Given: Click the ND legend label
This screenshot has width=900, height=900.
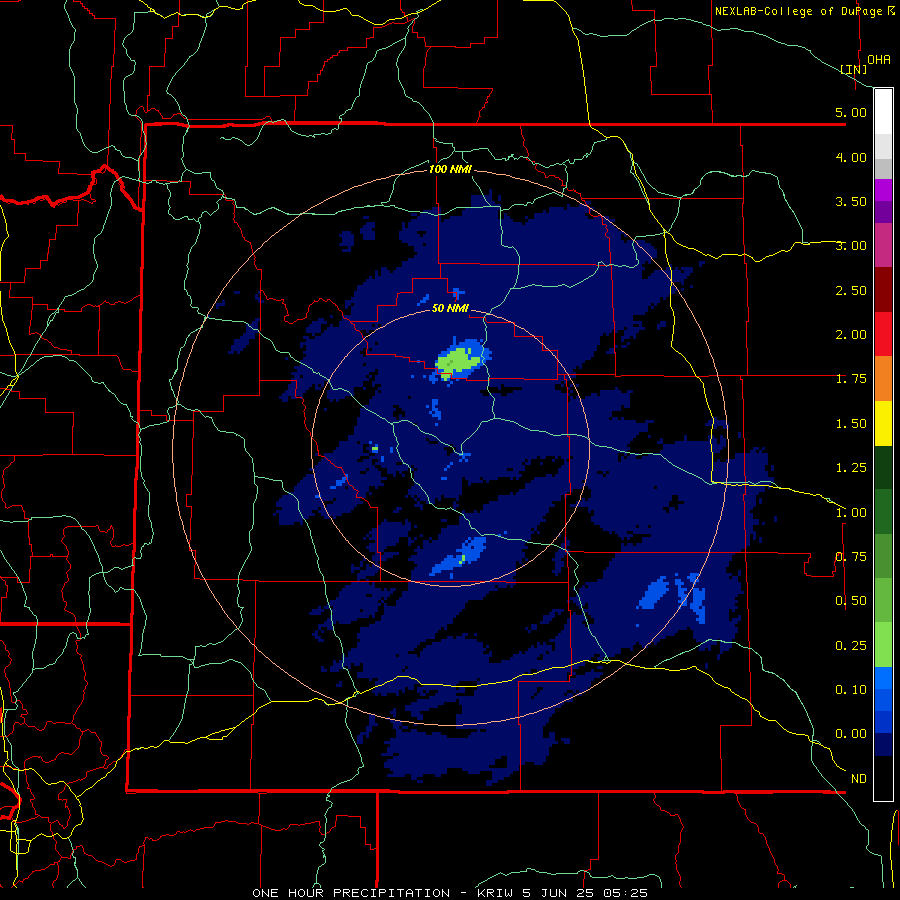Looking at the screenshot, I should pyautogui.click(x=859, y=779).
